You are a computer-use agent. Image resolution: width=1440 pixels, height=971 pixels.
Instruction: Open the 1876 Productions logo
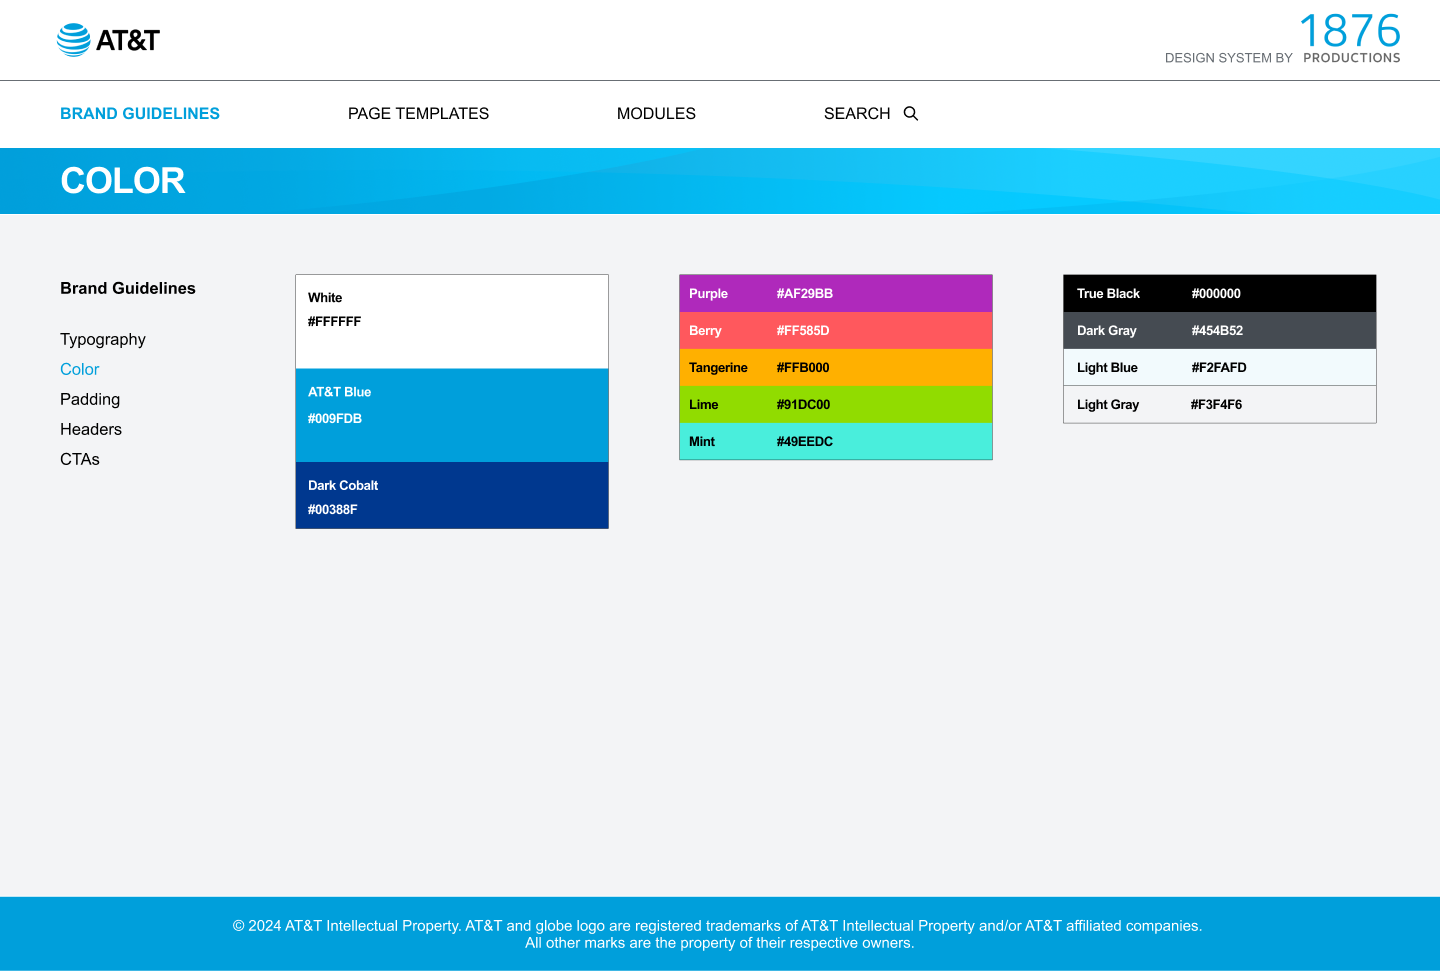tap(1349, 38)
